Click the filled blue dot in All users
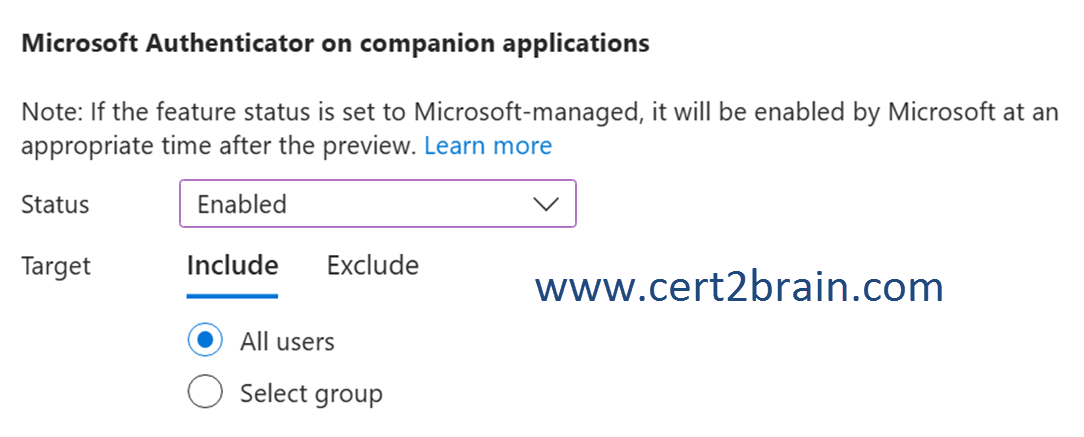The image size is (1084, 437). 205,341
